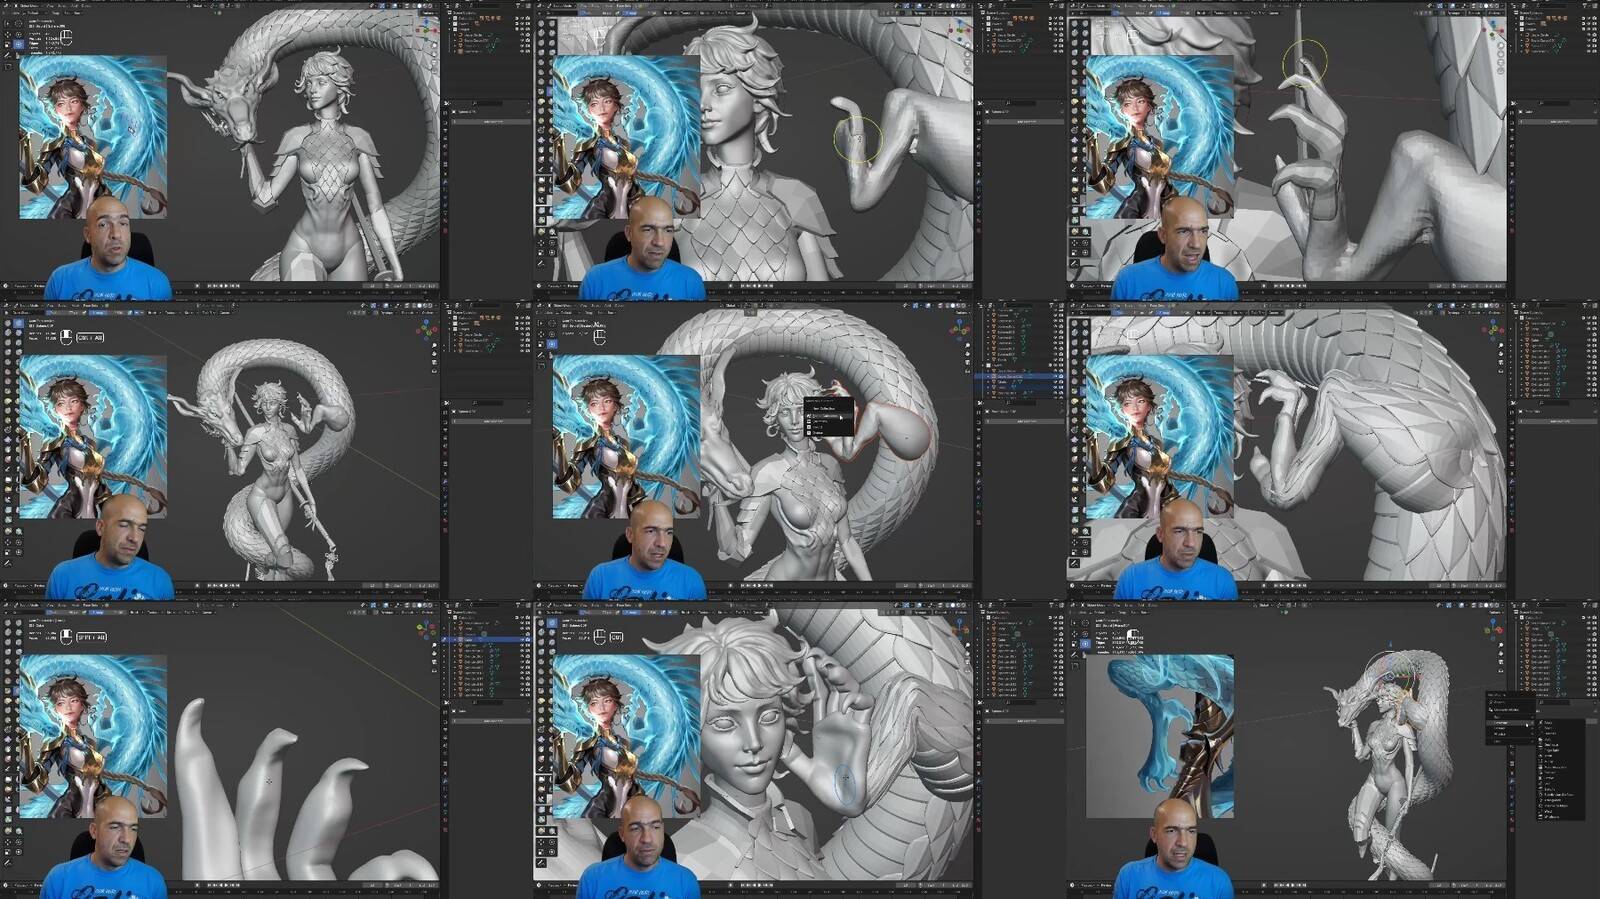Screen dimensions: 1600x899
Task: Click zoom magnifier icon in context-menu frame viewport
Action: (967, 345)
